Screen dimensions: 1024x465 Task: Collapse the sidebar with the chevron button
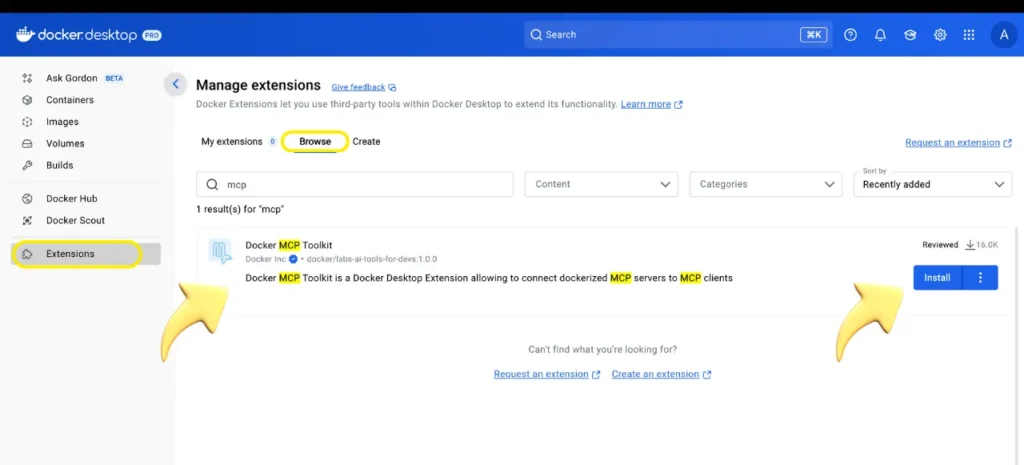point(175,84)
